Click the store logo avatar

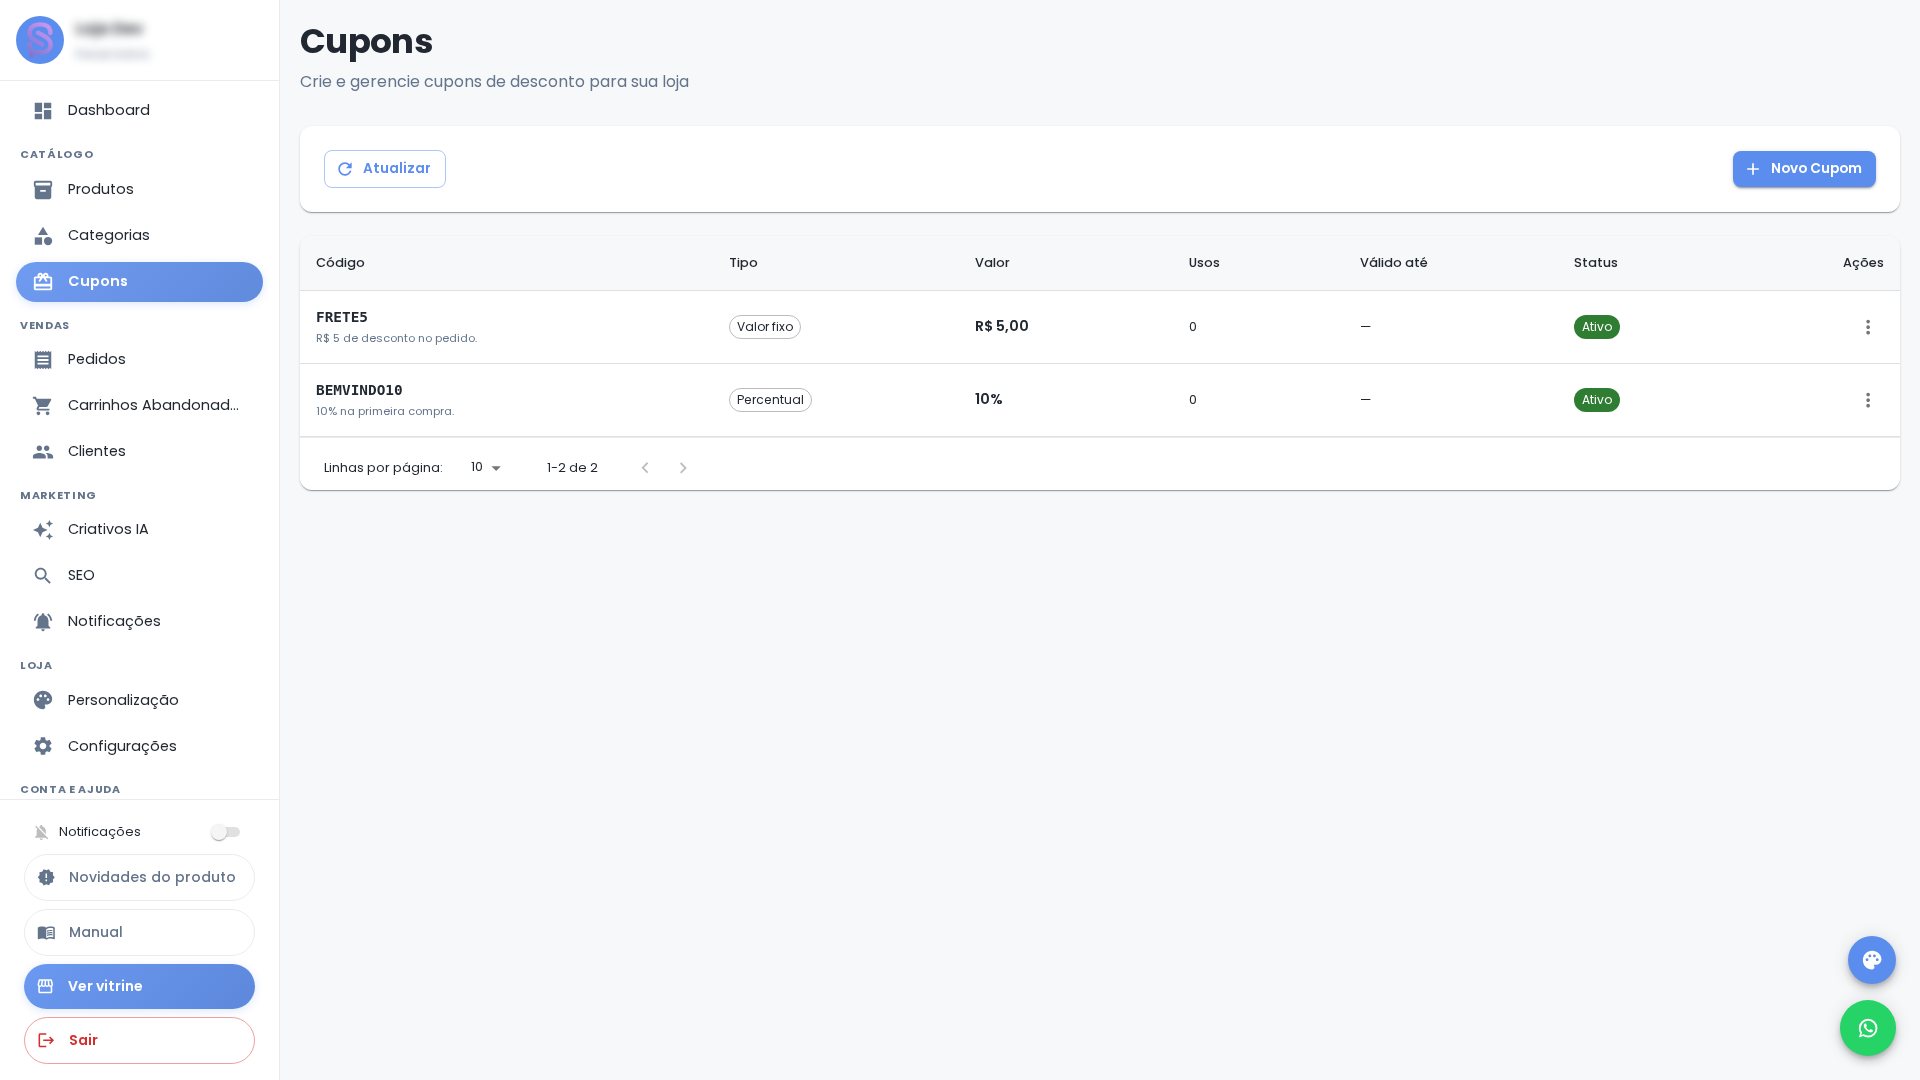tap(40, 40)
